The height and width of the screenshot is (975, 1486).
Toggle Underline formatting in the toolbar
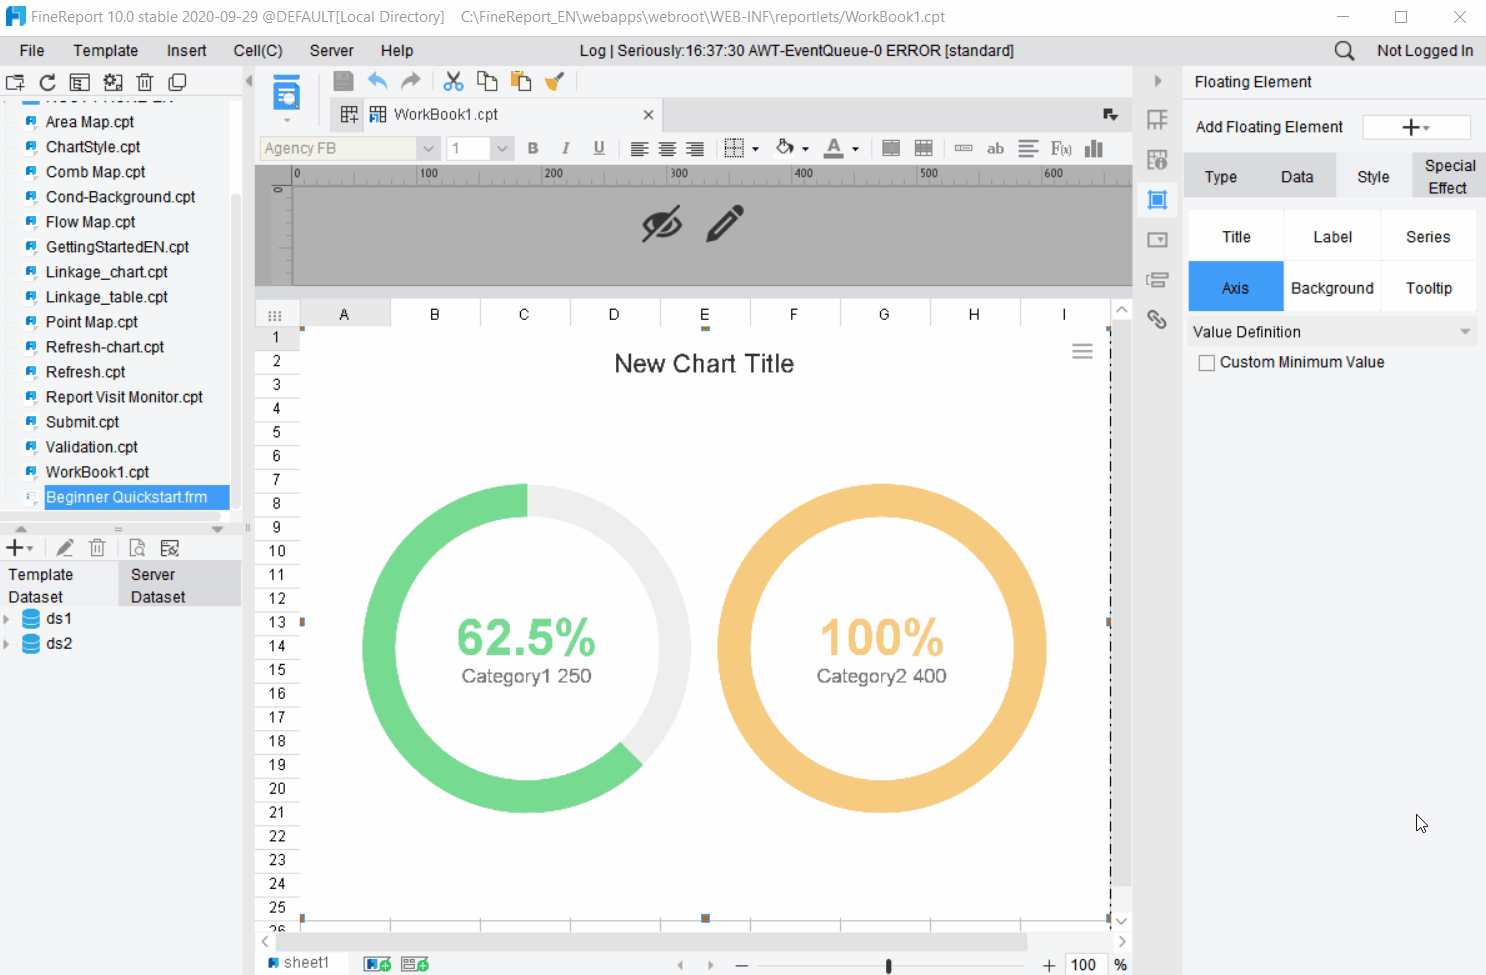tap(597, 148)
